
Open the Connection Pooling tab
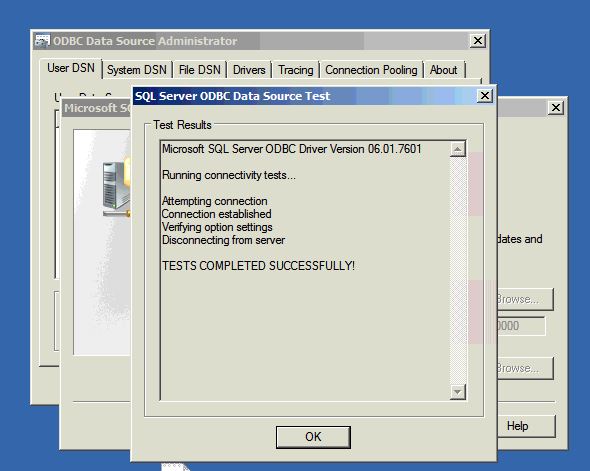click(371, 70)
